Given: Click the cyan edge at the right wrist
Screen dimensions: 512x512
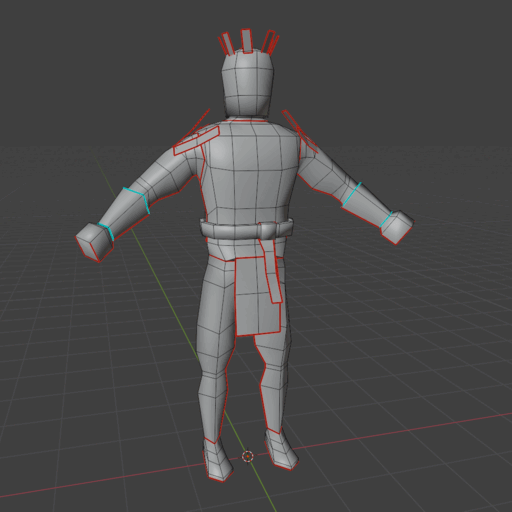Looking at the screenshot, I should [386, 219].
